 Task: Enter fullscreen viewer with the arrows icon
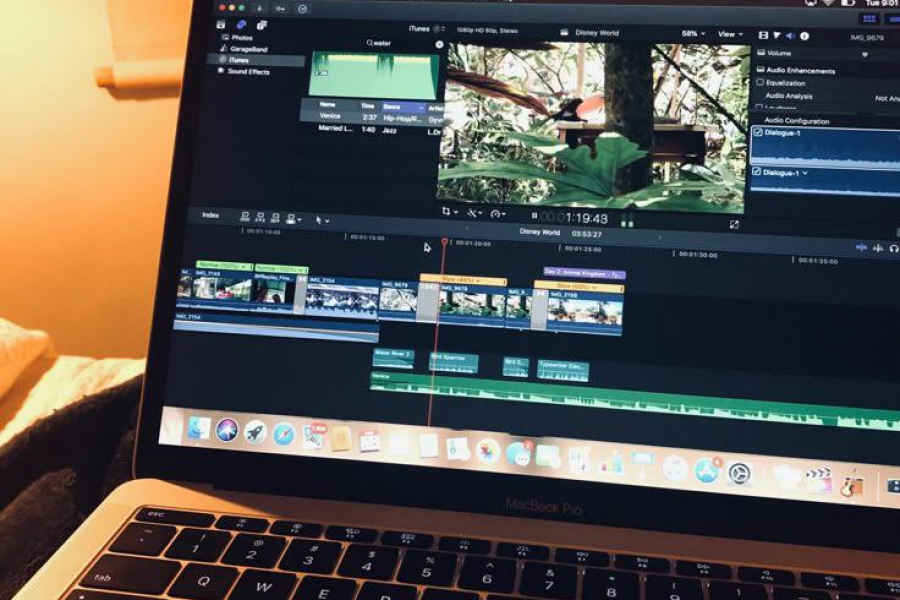point(734,224)
